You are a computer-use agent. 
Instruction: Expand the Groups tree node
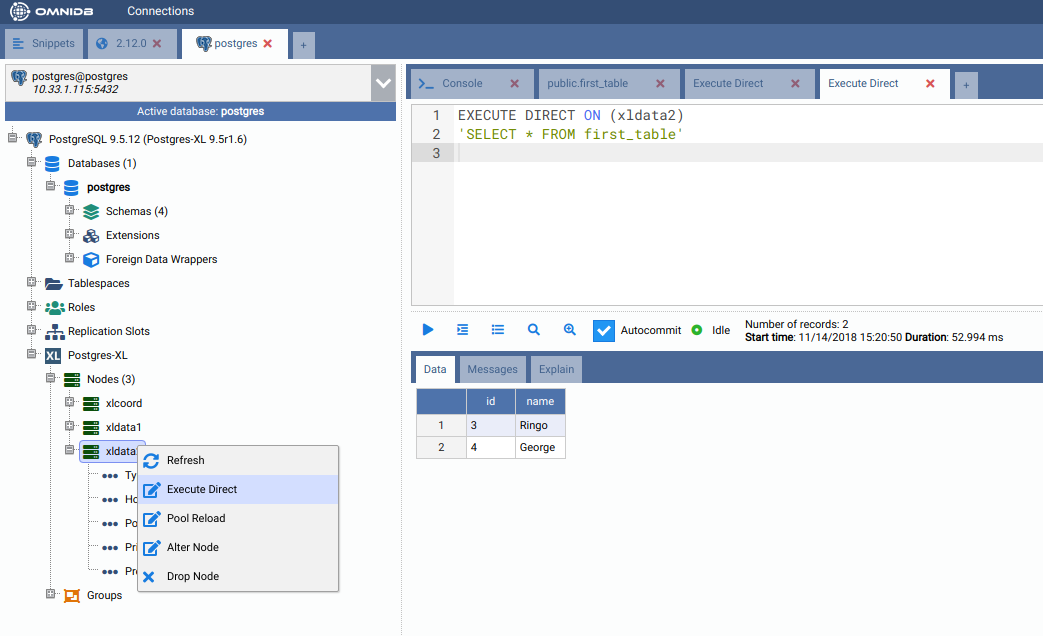coord(51,595)
